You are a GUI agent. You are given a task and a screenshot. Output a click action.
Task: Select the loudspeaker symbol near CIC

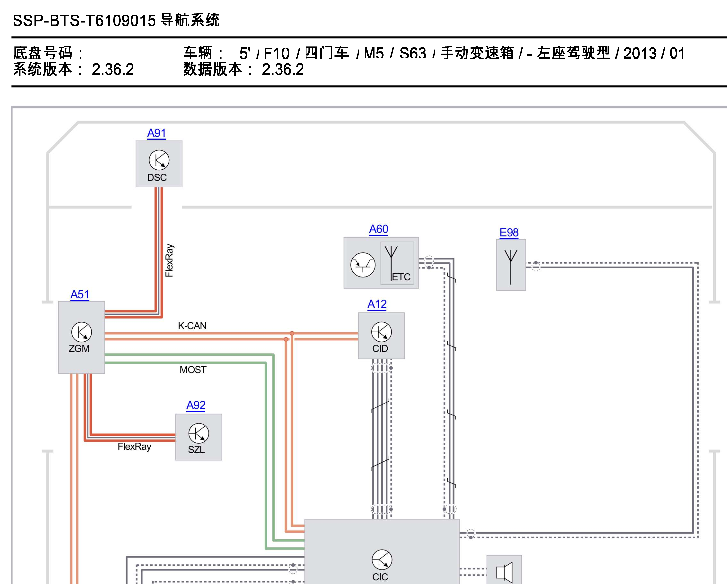504,570
